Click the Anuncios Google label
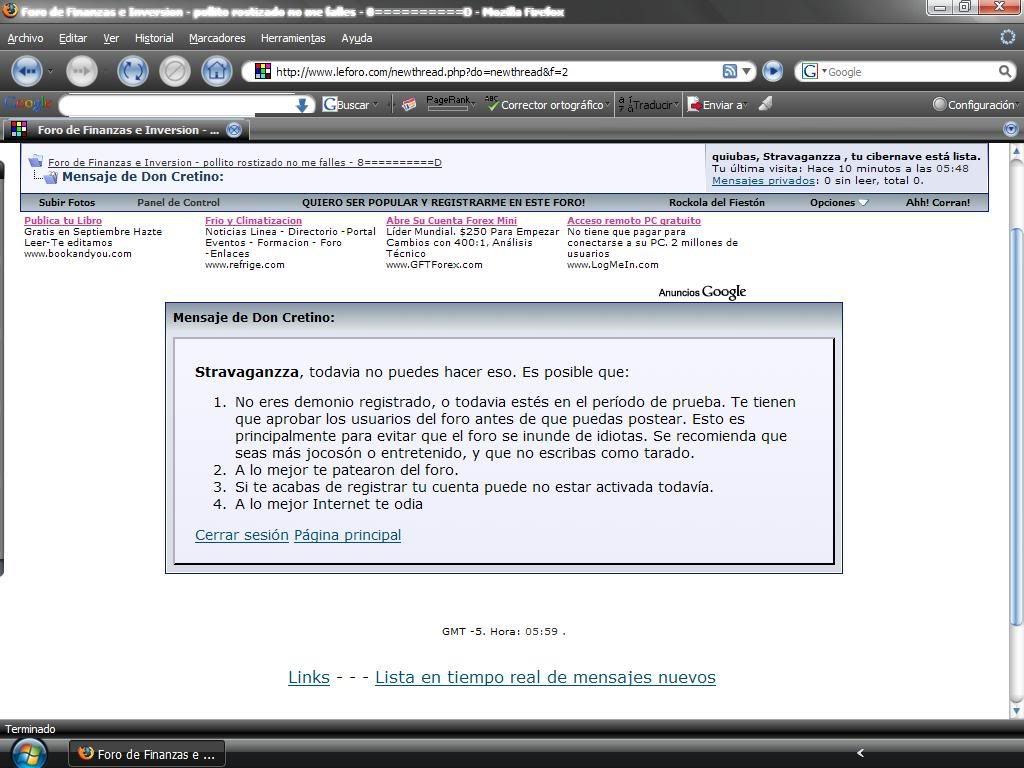 click(x=702, y=292)
